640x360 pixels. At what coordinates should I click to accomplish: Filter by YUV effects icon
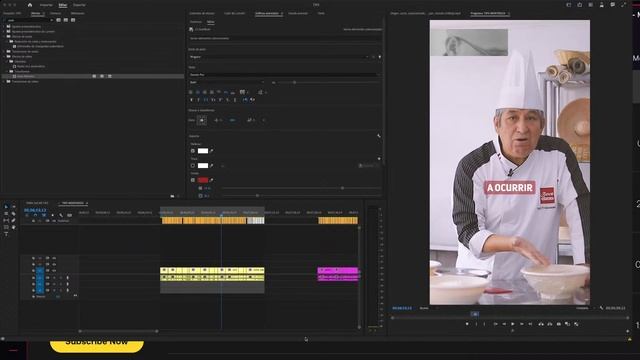click(x=73, y=20)
